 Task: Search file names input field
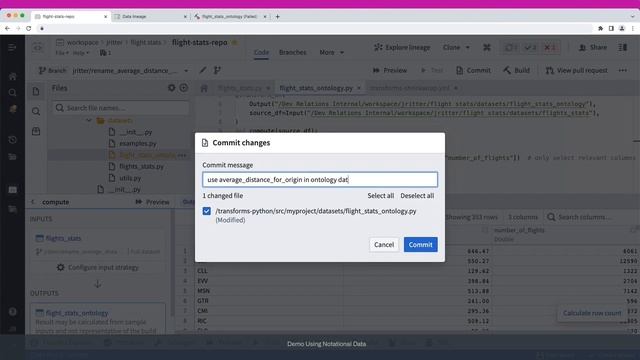(121, 108)
